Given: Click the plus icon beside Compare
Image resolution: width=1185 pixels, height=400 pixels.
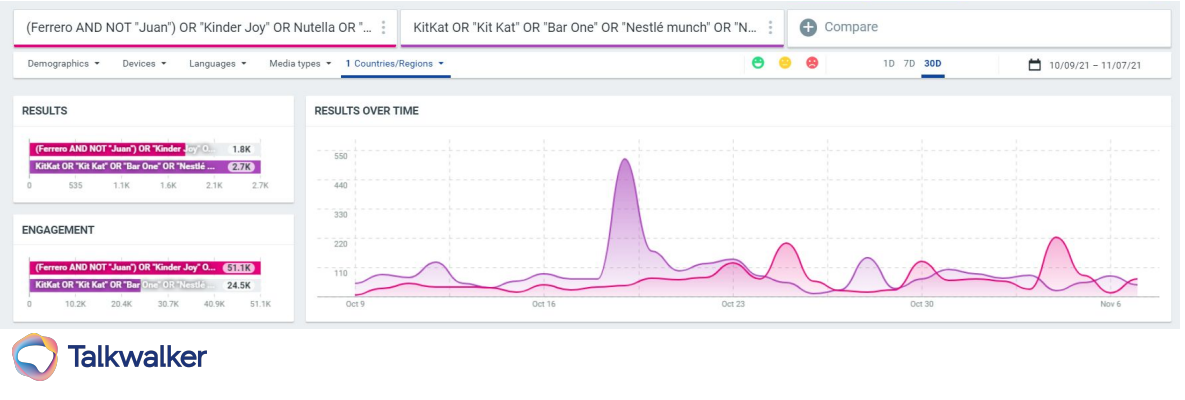Looking at the screenshot, I should click(x=809, y=27).
